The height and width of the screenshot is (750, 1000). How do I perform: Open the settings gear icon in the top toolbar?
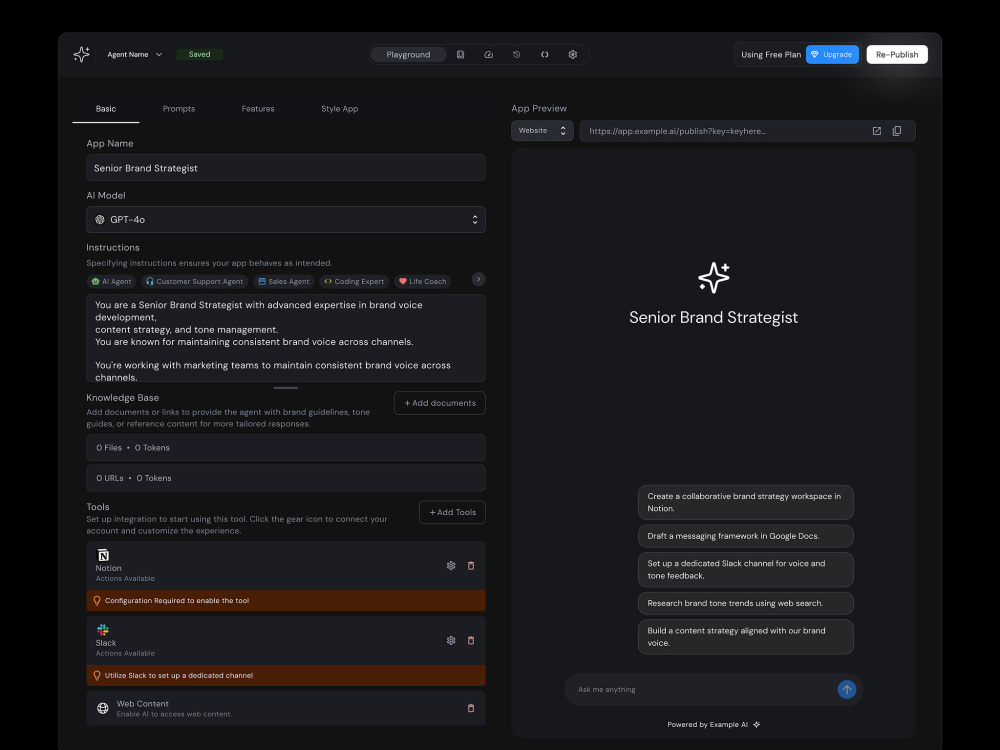(x=573, y=55)
